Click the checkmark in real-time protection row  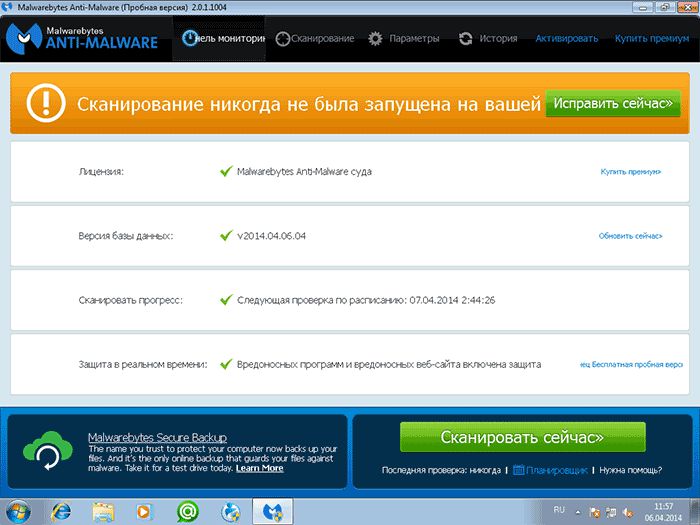(226, 364)
